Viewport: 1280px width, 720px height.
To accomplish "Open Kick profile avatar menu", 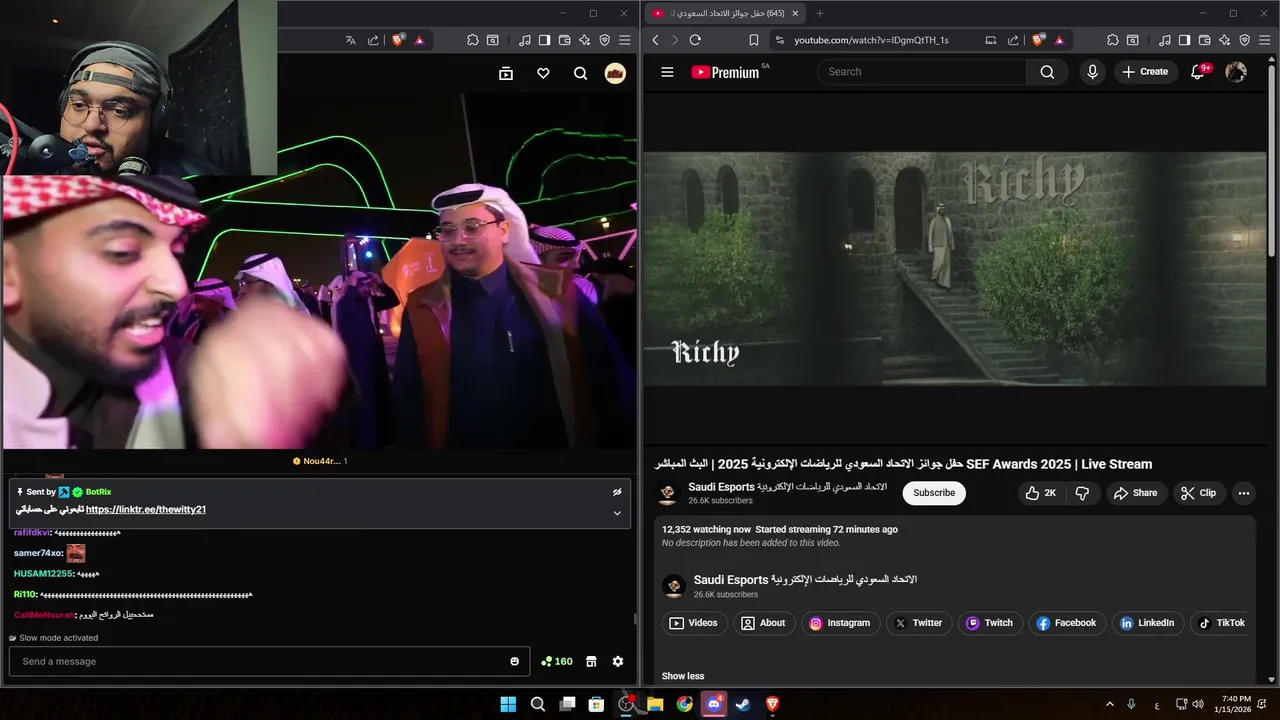I will coord(615,73).
